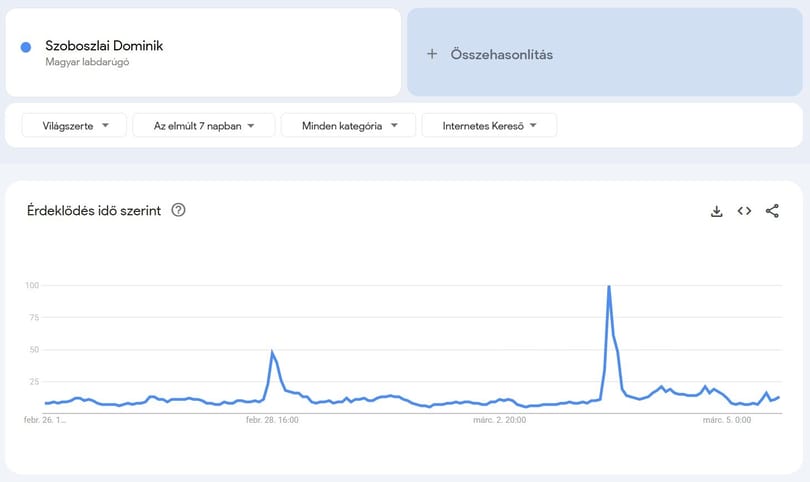Open the Az elmúlt 7 napban time range dropdown
810x482 pixels.
[204, 126]
